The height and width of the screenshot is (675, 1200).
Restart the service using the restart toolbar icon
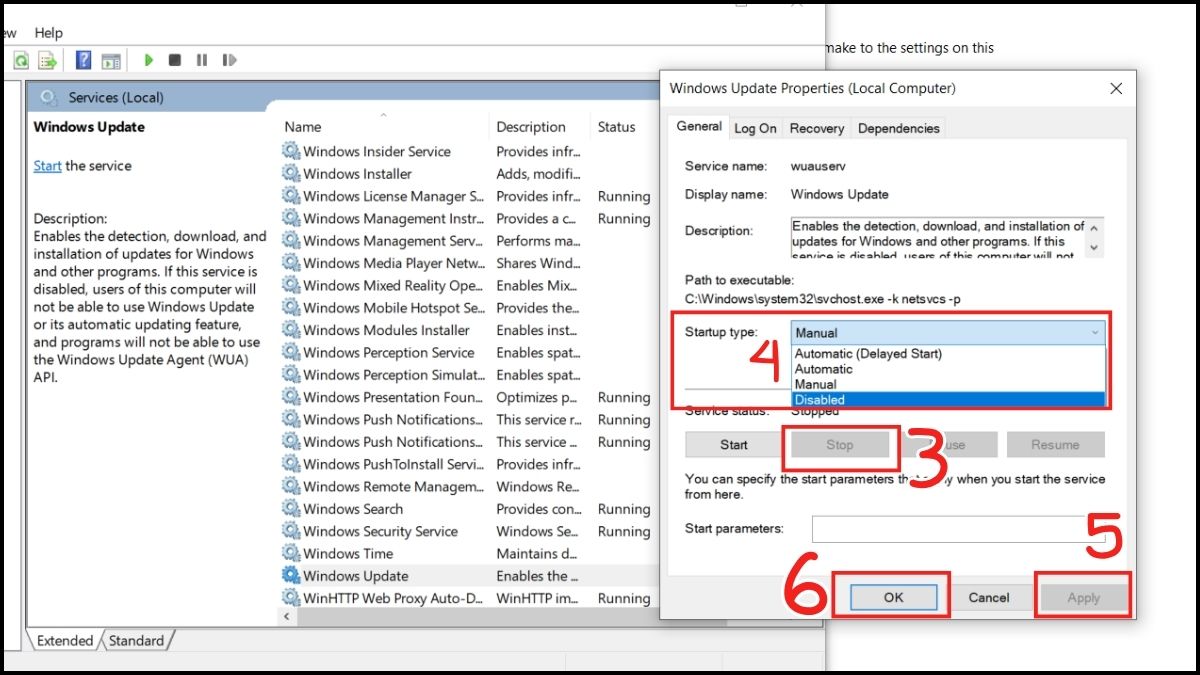point(228,60)
